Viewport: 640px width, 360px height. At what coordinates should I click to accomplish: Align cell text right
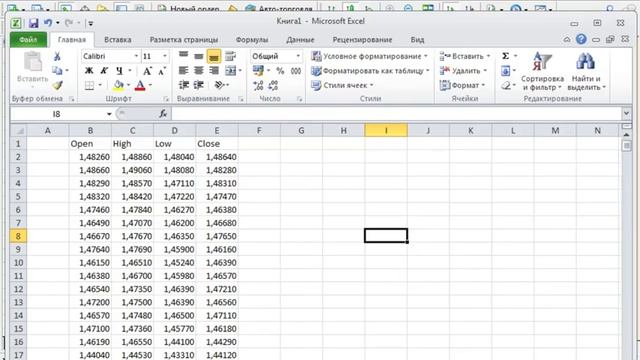[213, 71]
